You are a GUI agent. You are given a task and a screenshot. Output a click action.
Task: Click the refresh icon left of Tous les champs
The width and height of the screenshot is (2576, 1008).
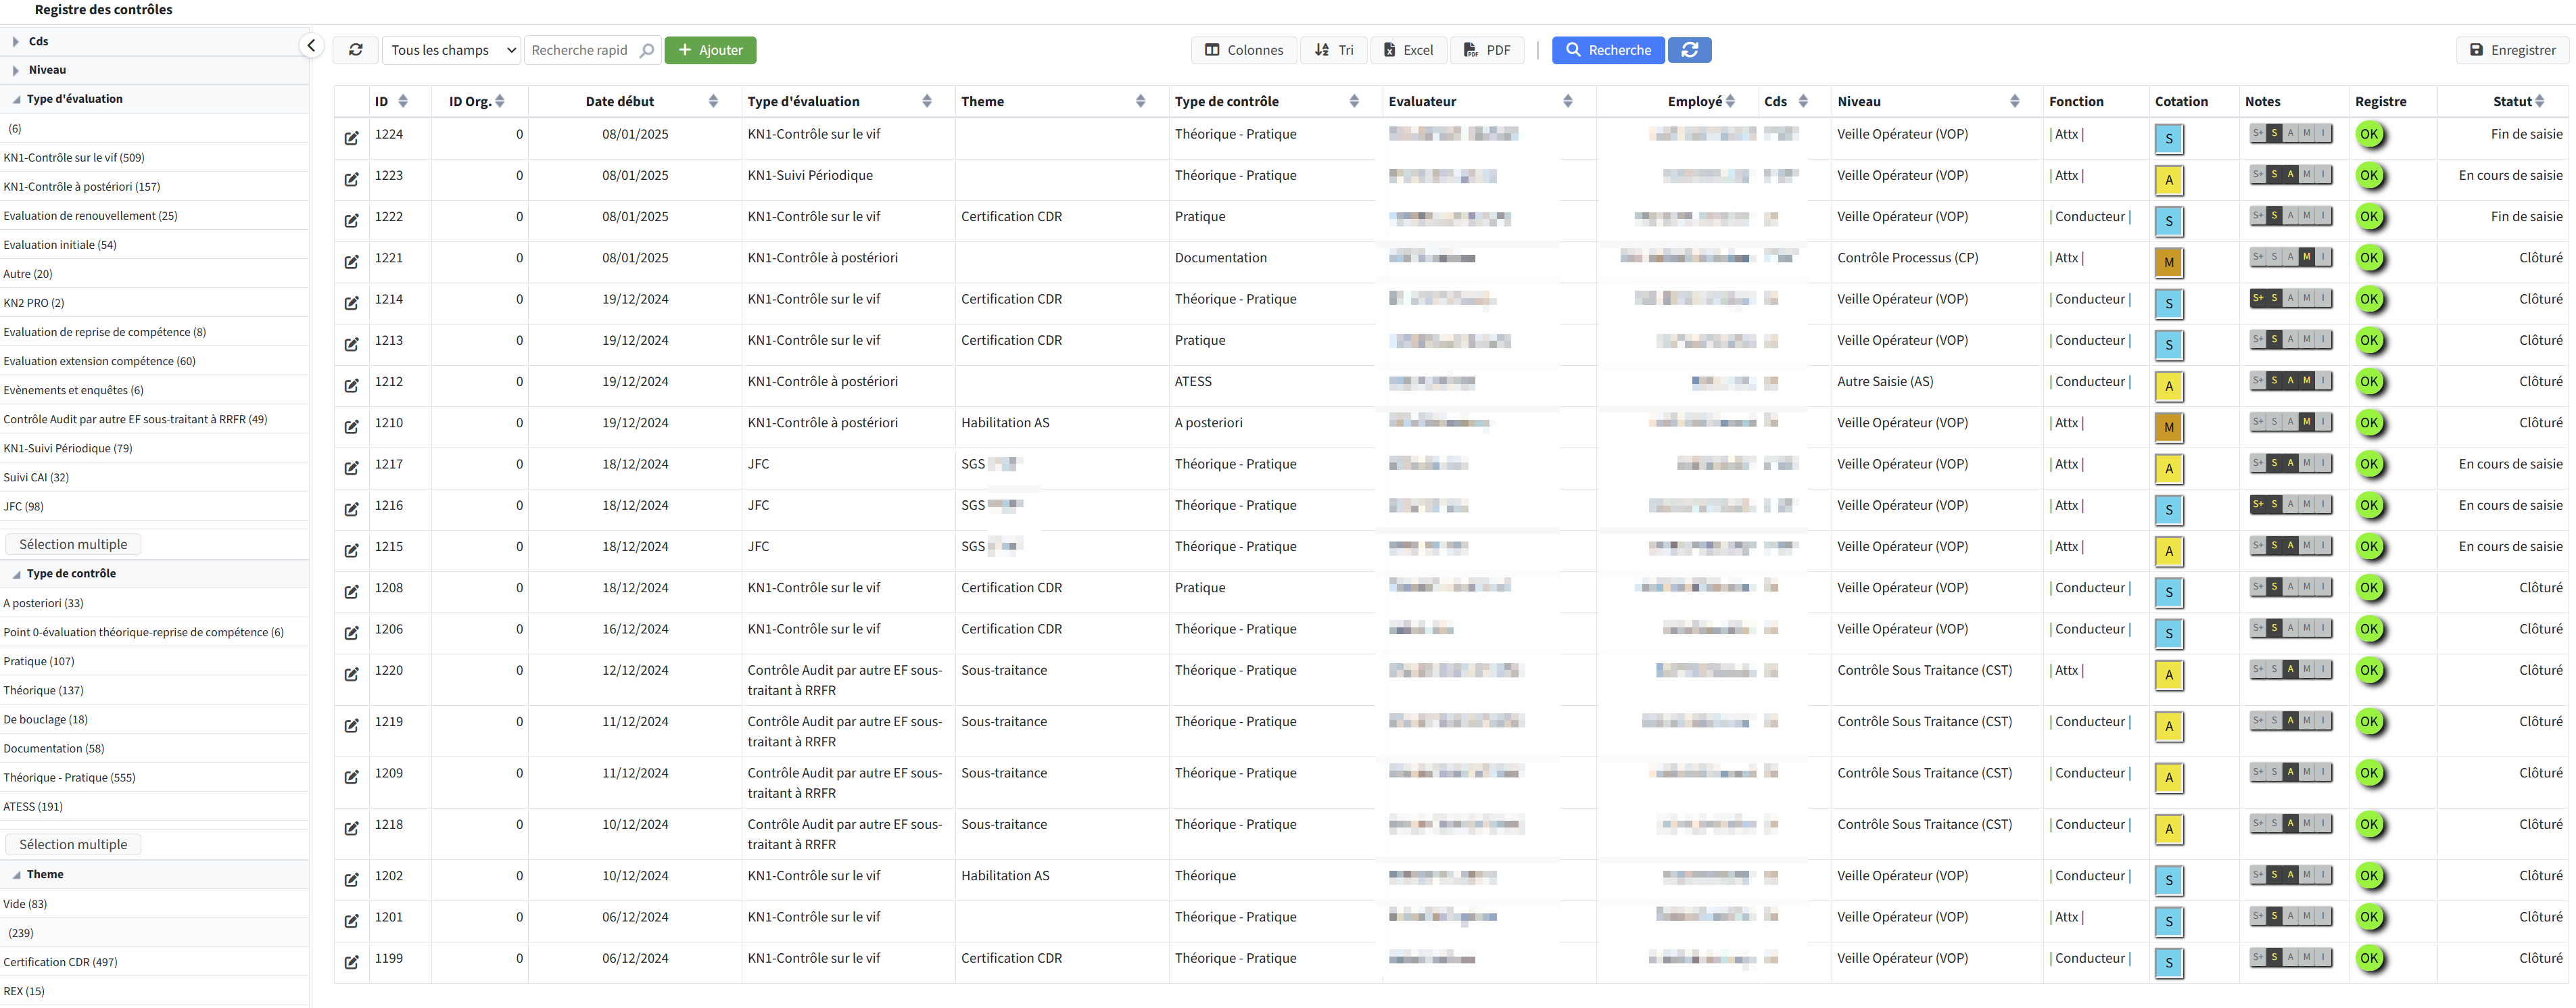[x=355, y=50]
